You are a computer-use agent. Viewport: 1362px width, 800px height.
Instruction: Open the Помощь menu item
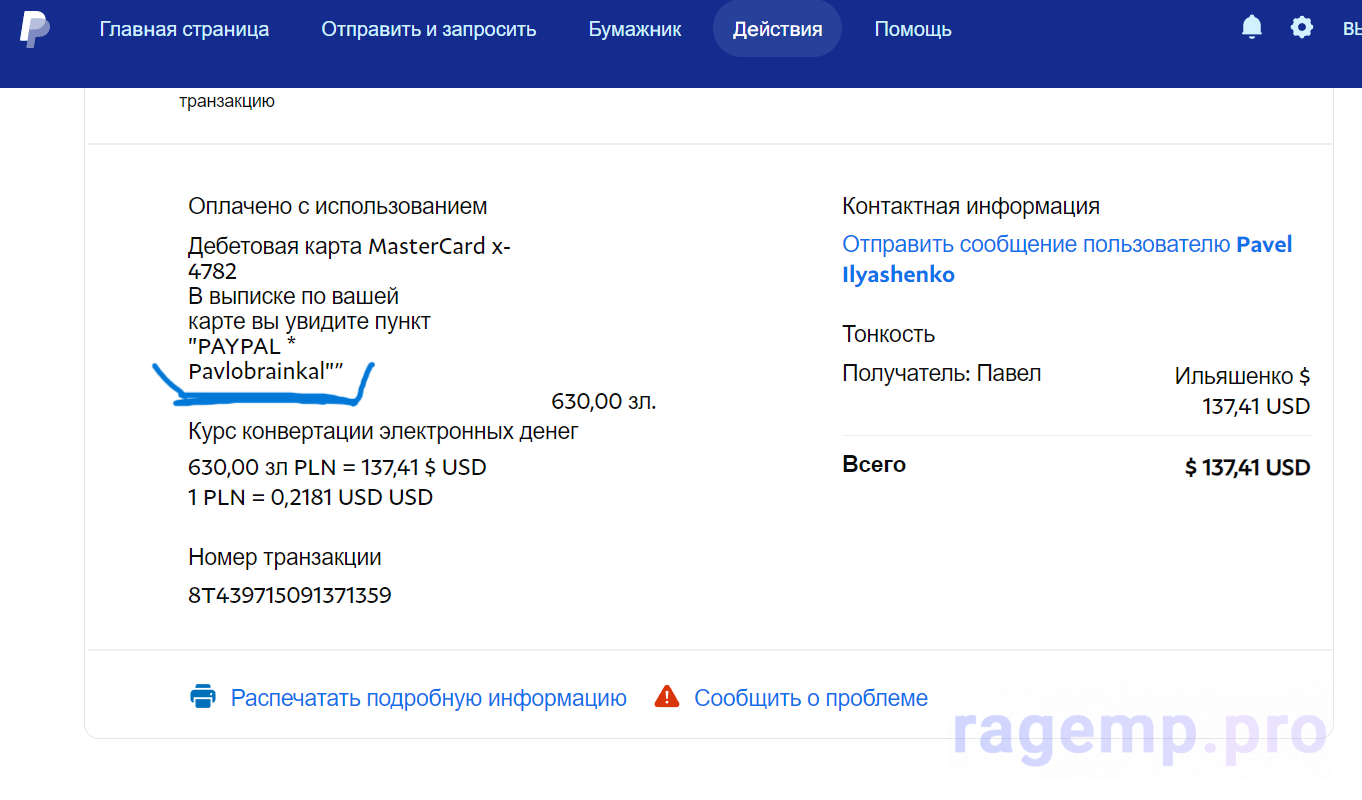(x=913, y=29)
